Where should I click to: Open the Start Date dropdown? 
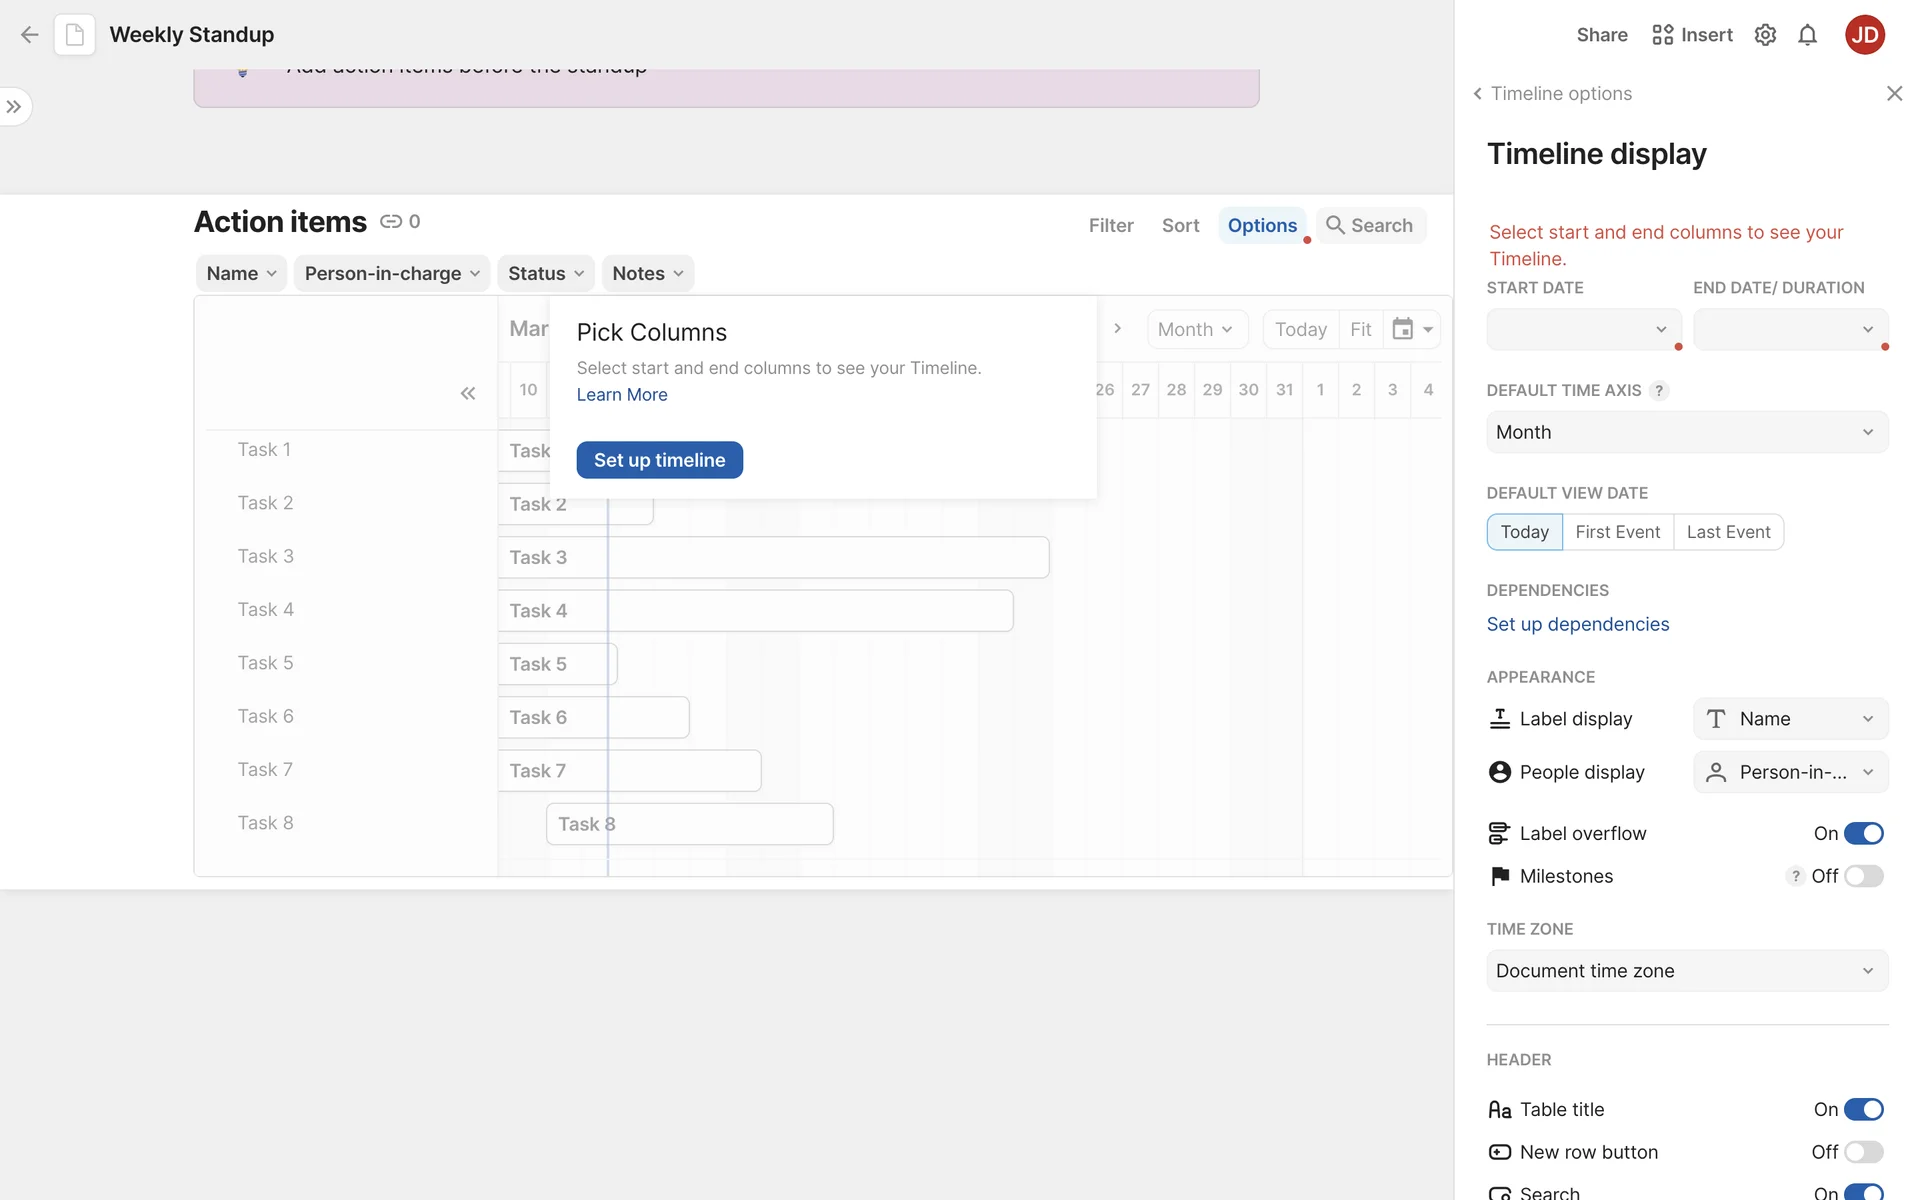tap(1583, 330)
